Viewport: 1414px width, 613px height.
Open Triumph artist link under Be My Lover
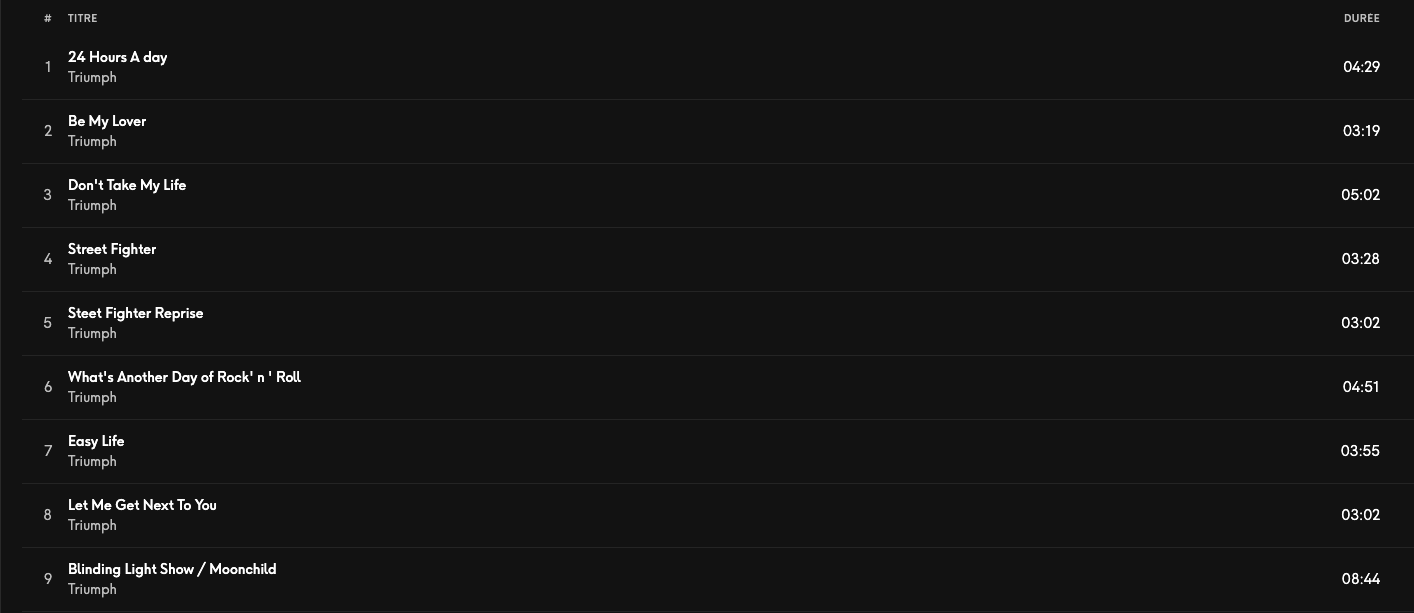click(x=92, y=141)
